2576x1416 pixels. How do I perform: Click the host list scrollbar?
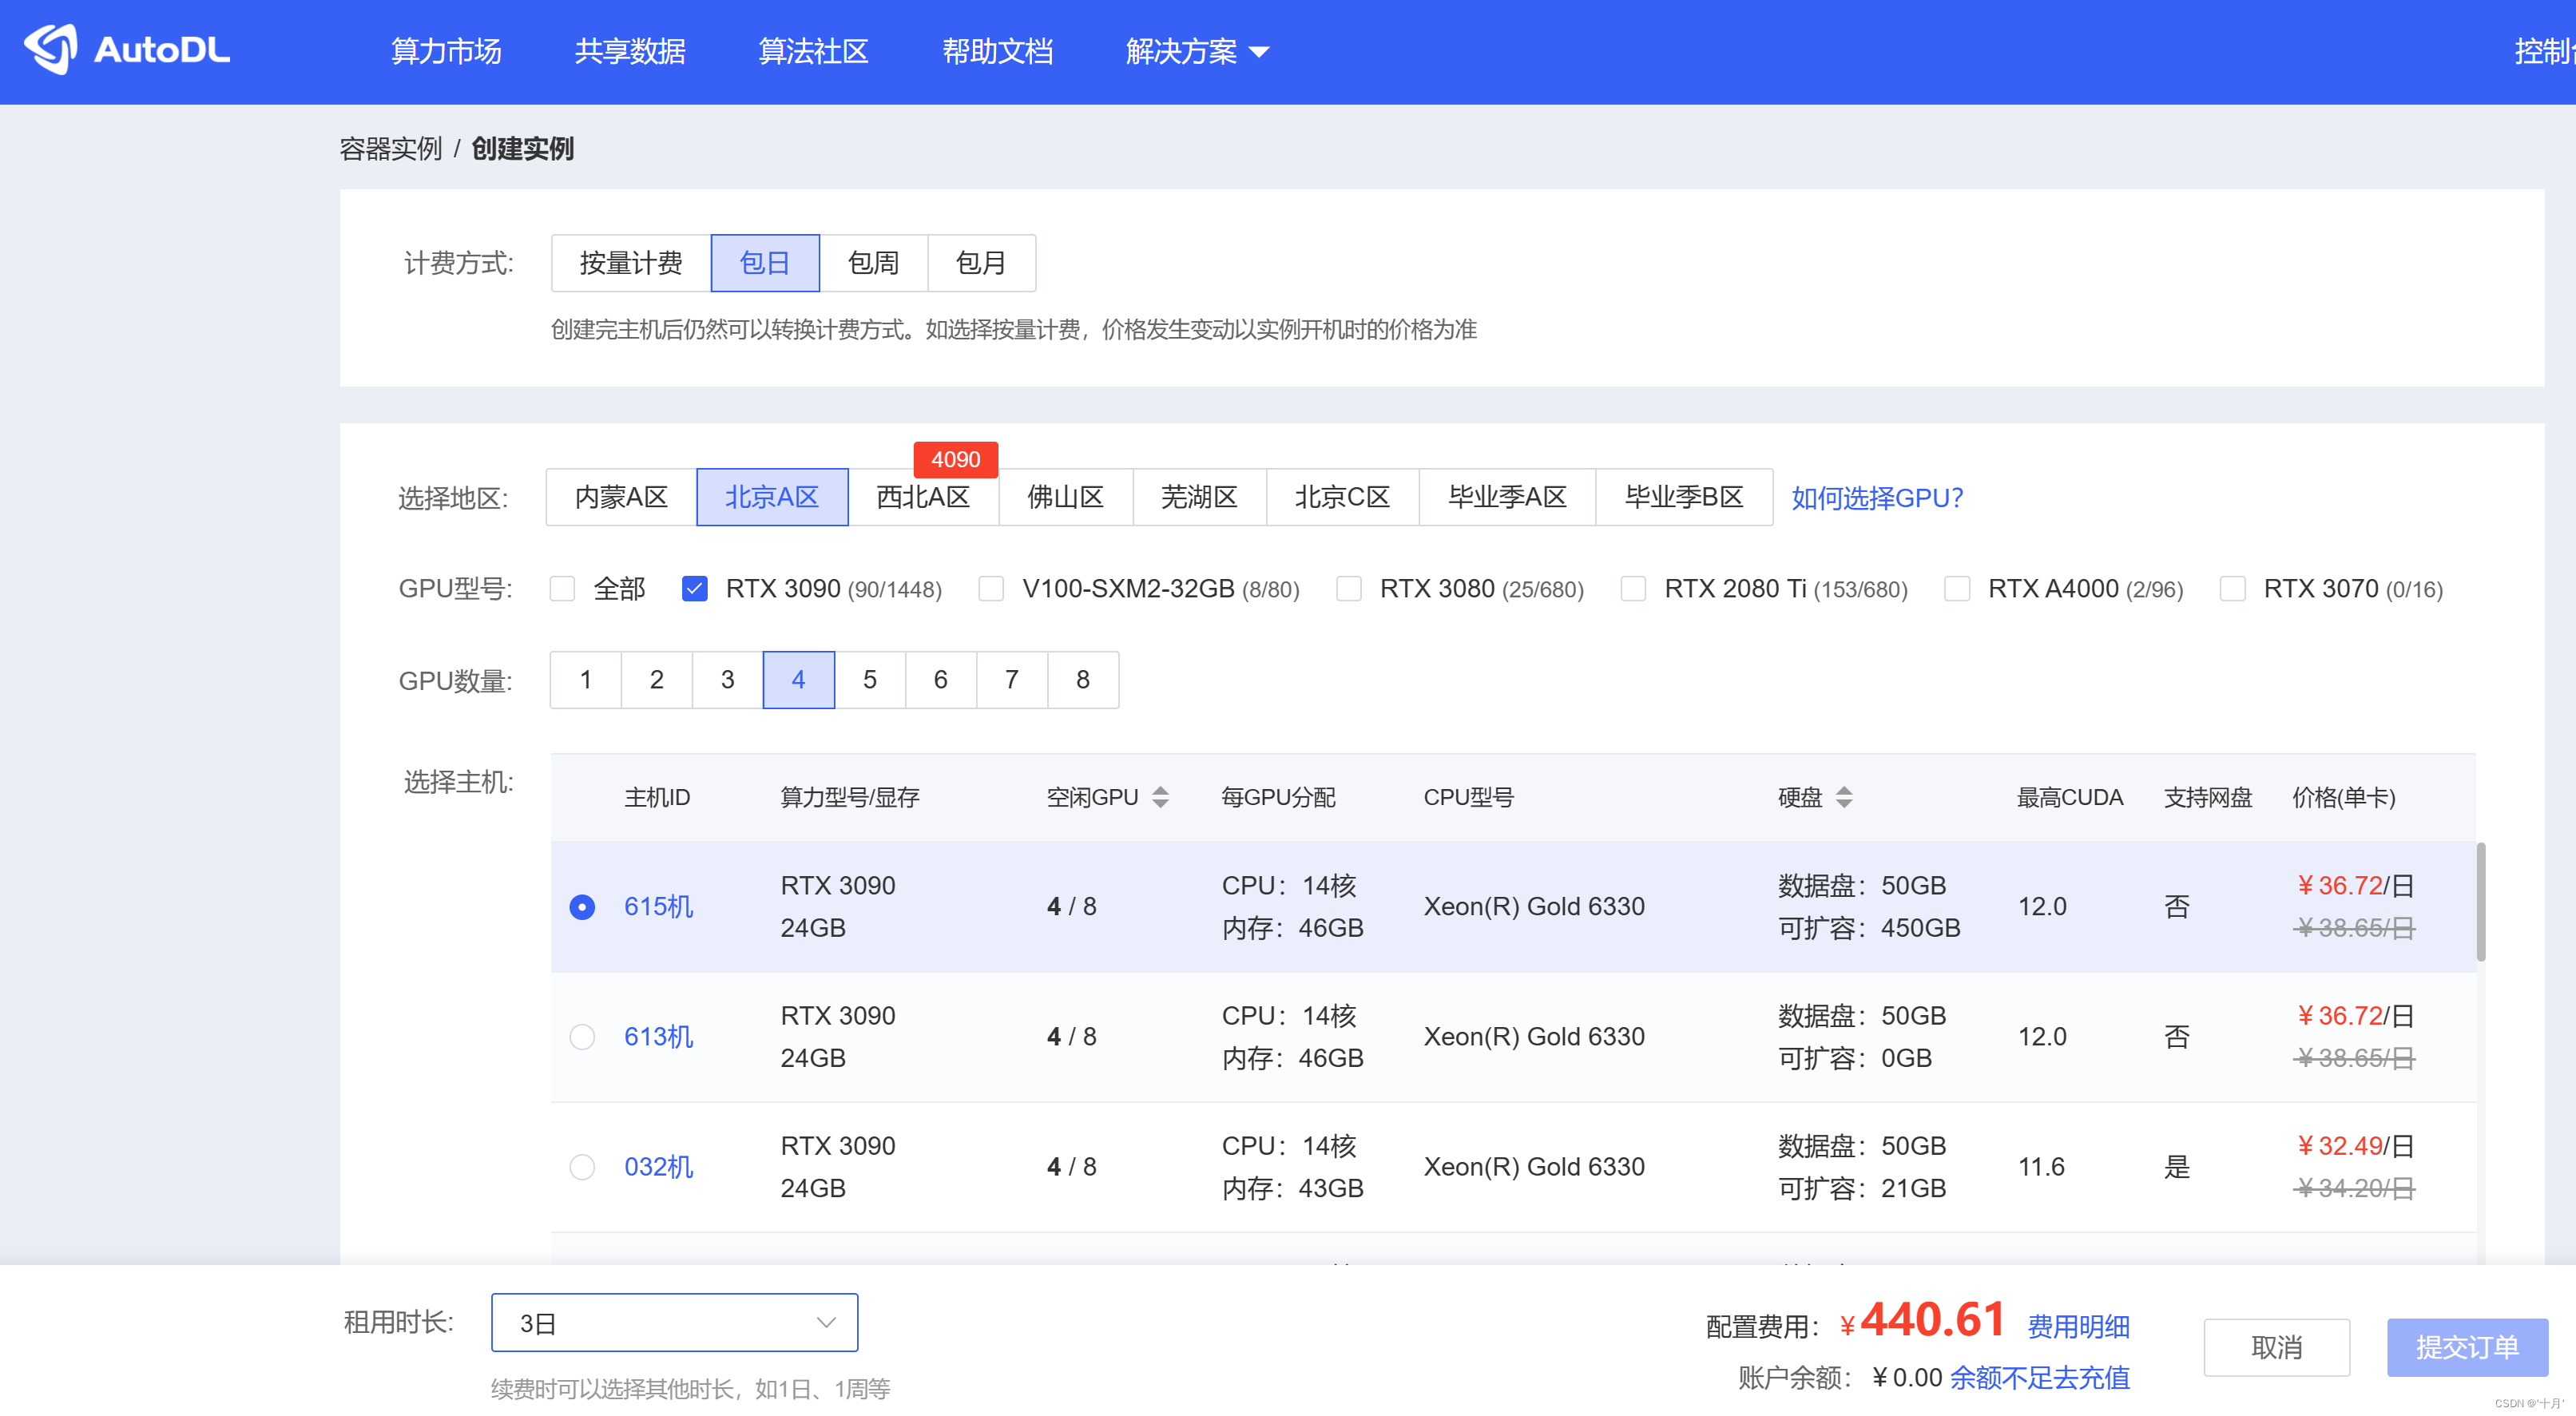[2480, 902]
